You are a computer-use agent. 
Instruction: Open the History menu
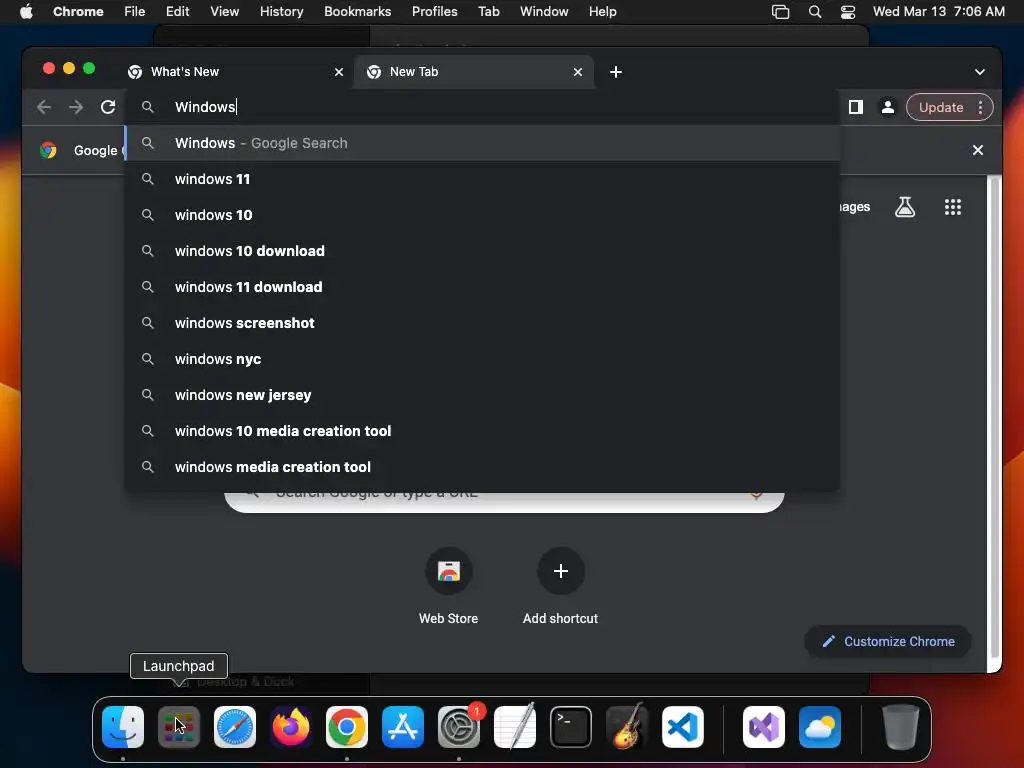pyautogui.click(x=281, y=12)
